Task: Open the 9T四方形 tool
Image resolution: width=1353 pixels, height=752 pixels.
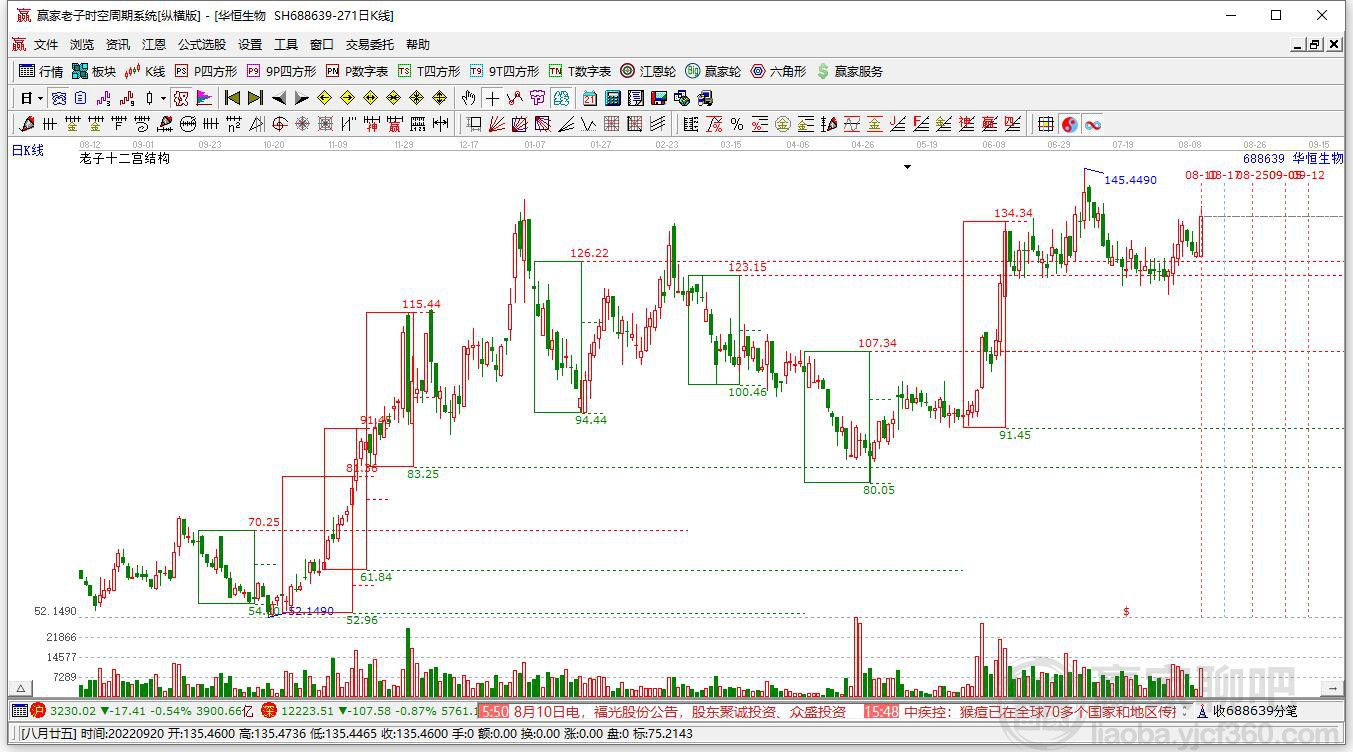Action: pos(504,71)
